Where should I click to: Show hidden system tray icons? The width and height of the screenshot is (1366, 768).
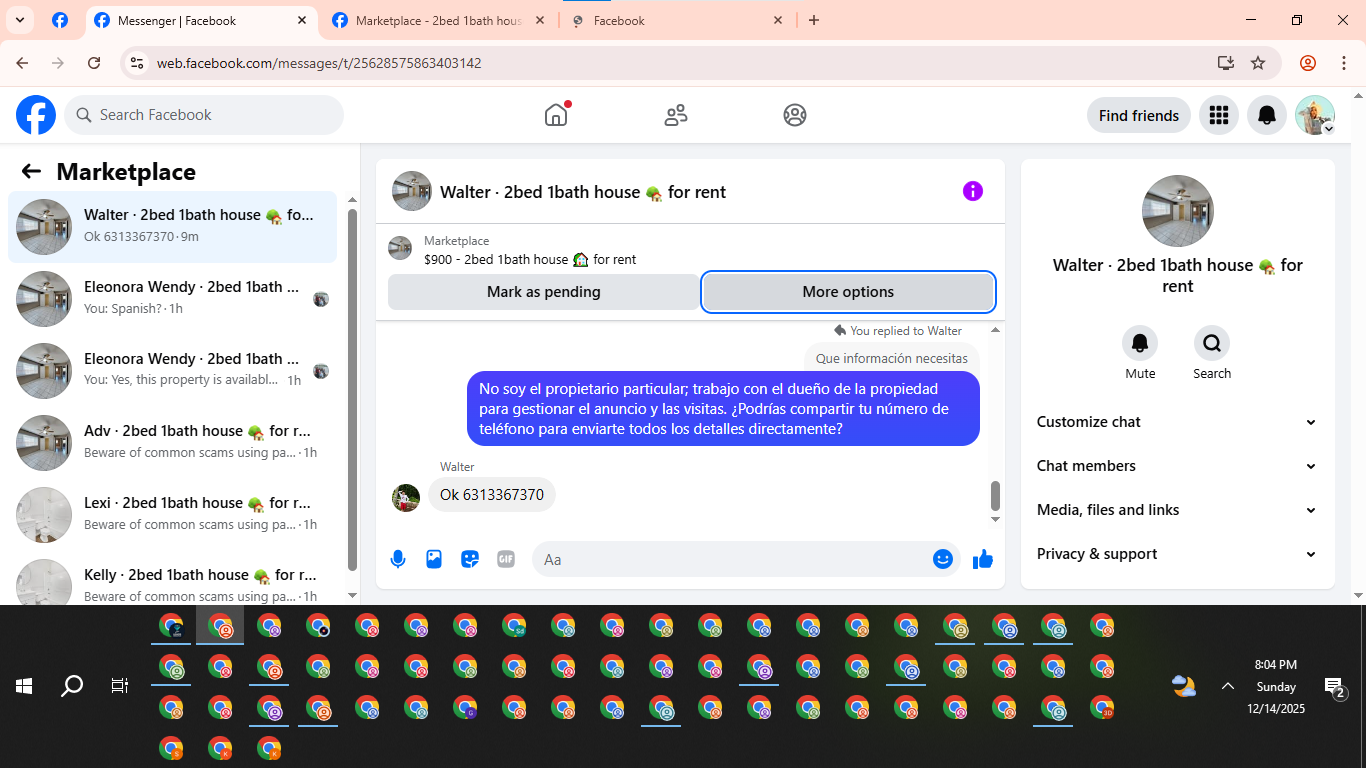[1227, 686]
